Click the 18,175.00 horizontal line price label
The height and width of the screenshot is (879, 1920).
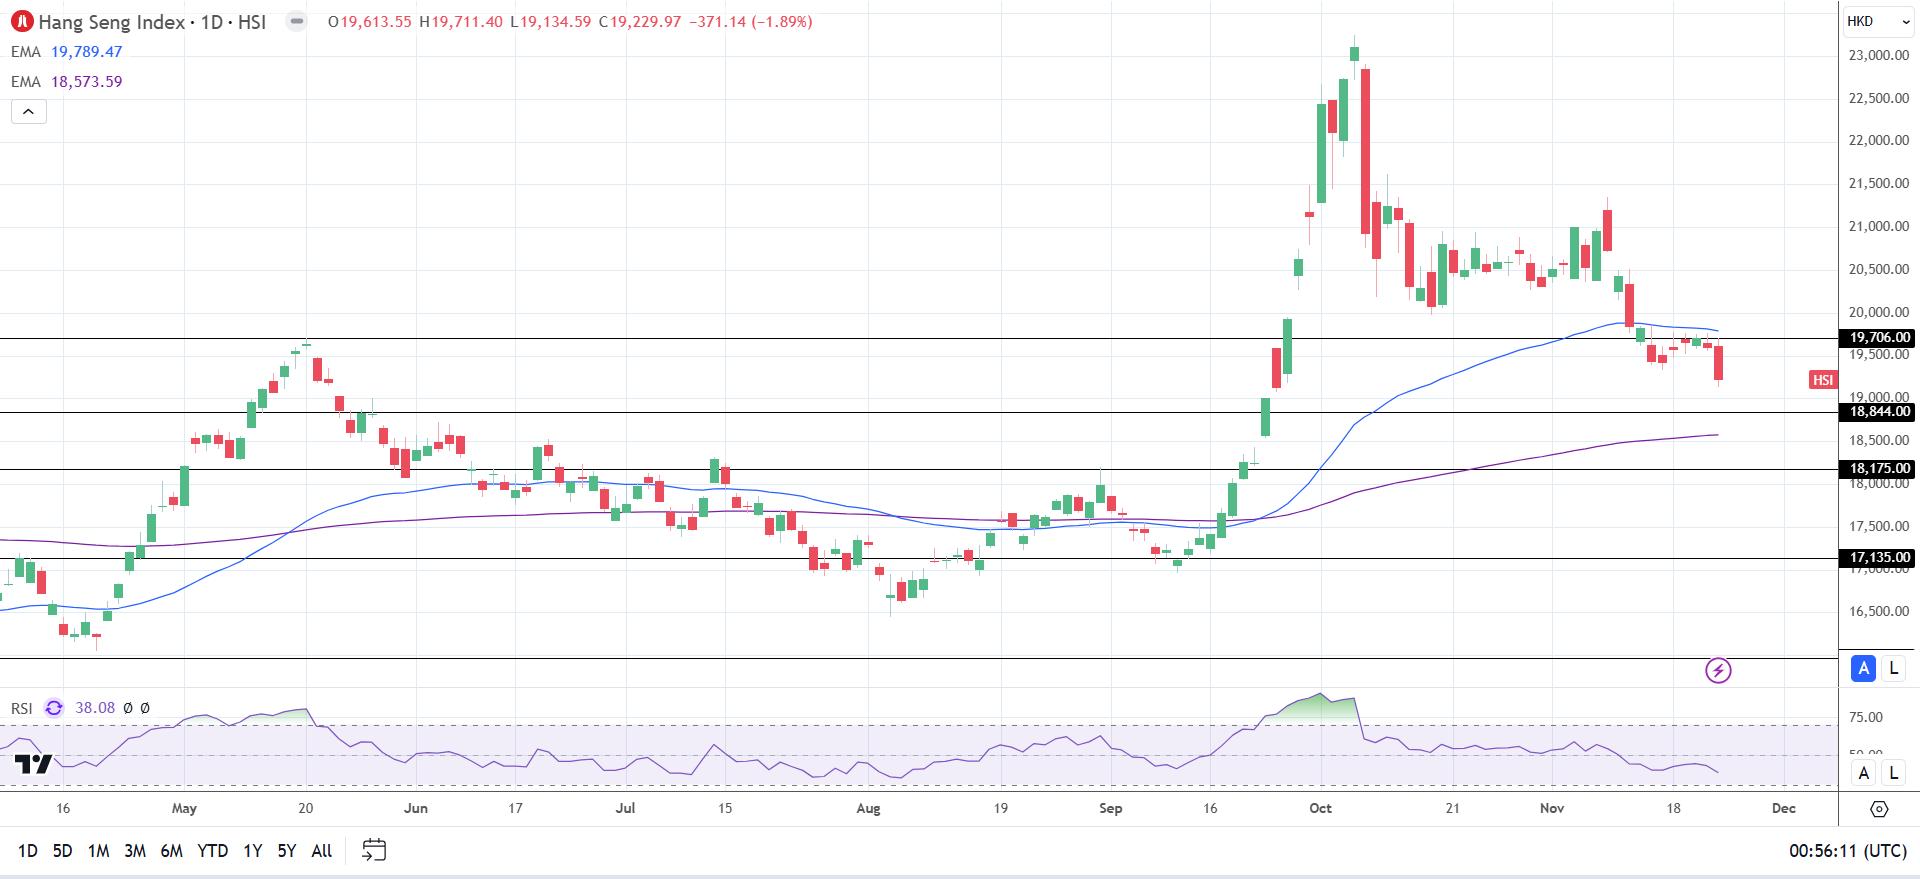[1877, 468]
